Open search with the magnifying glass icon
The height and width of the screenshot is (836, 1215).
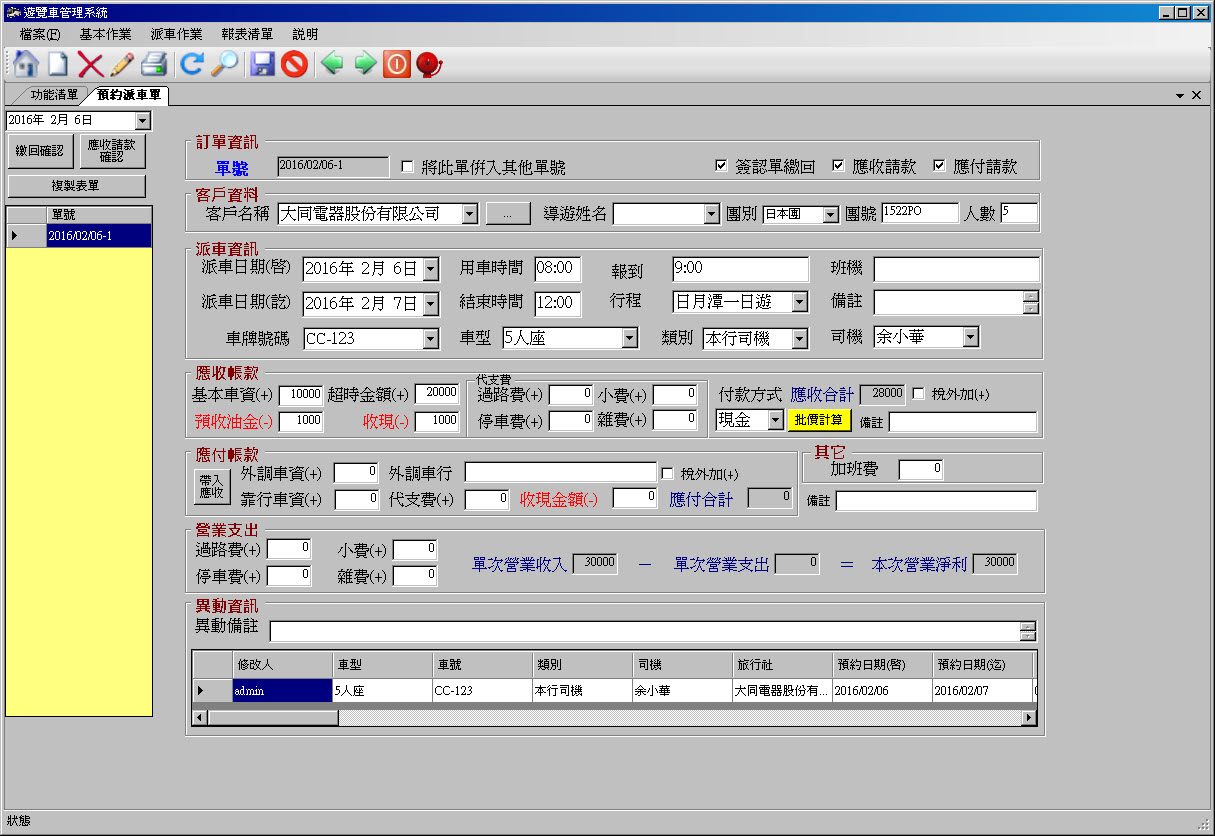[x=223, y=64]
